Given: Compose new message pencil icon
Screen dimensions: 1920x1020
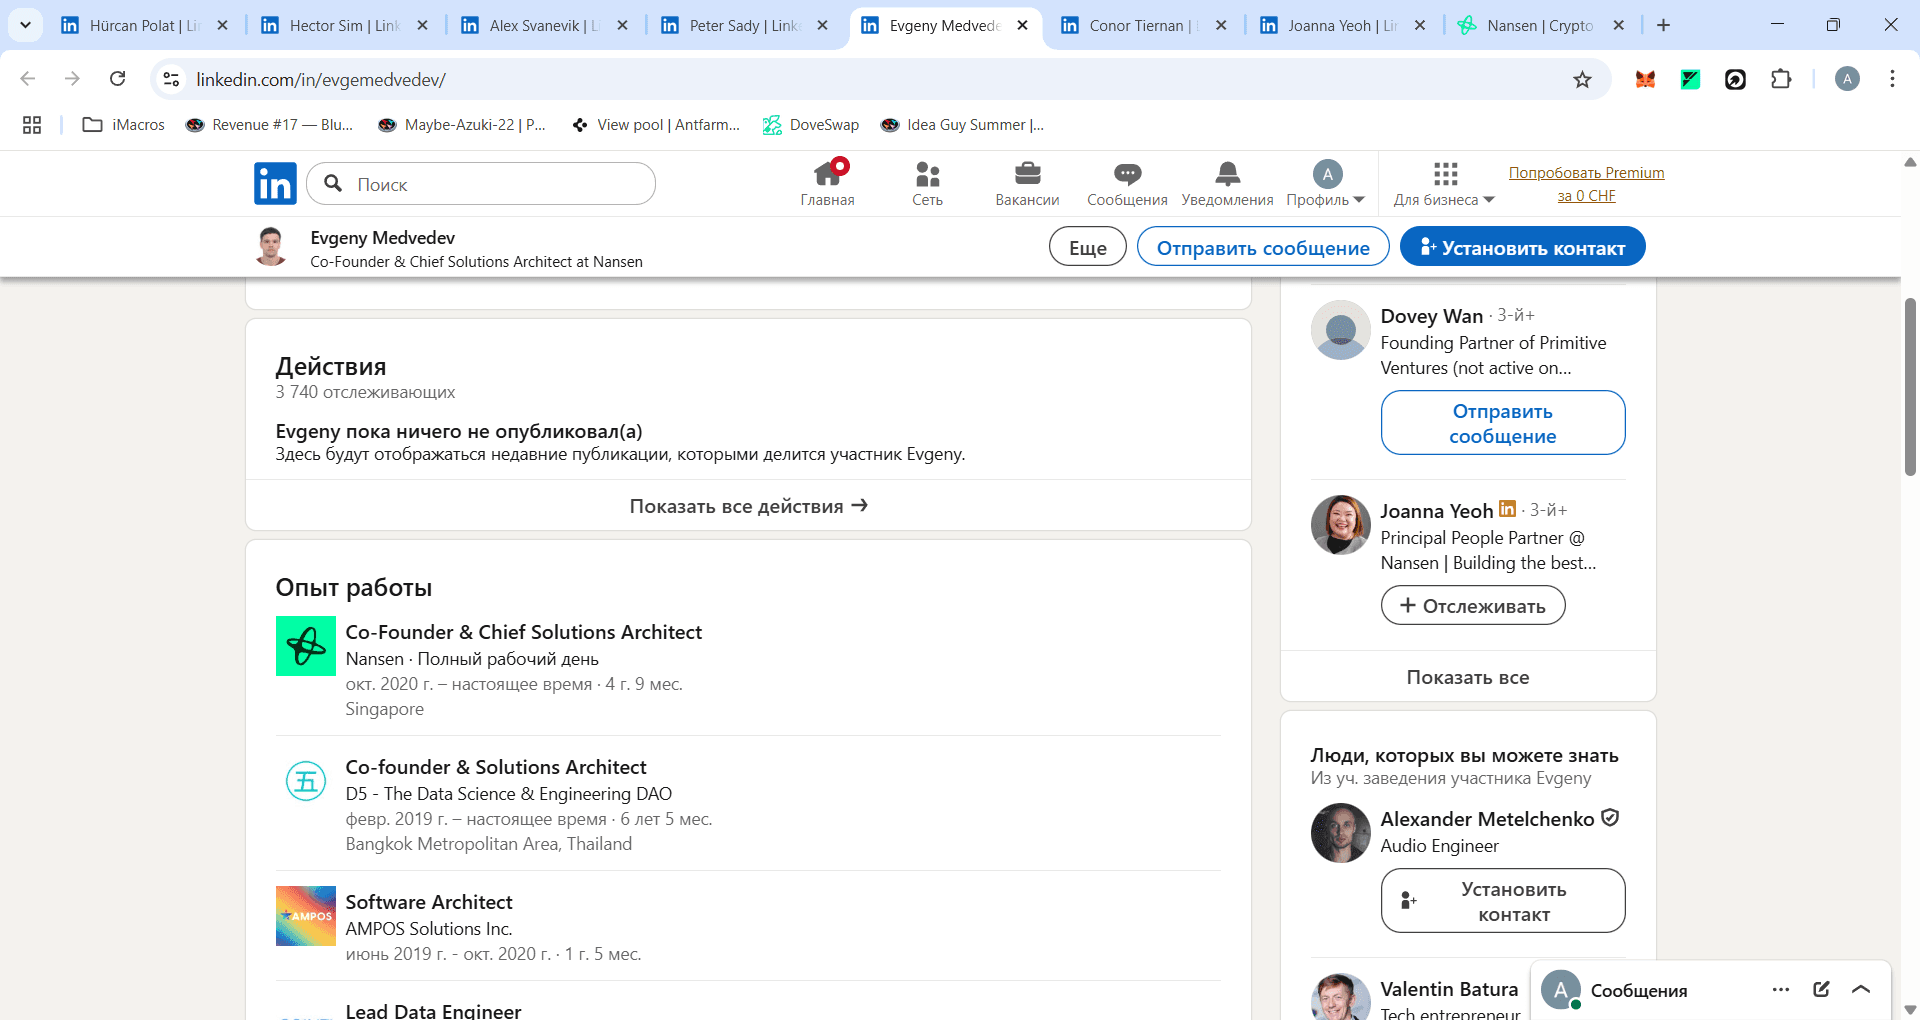Looking at the screenshot, I should click(1821, 990).
